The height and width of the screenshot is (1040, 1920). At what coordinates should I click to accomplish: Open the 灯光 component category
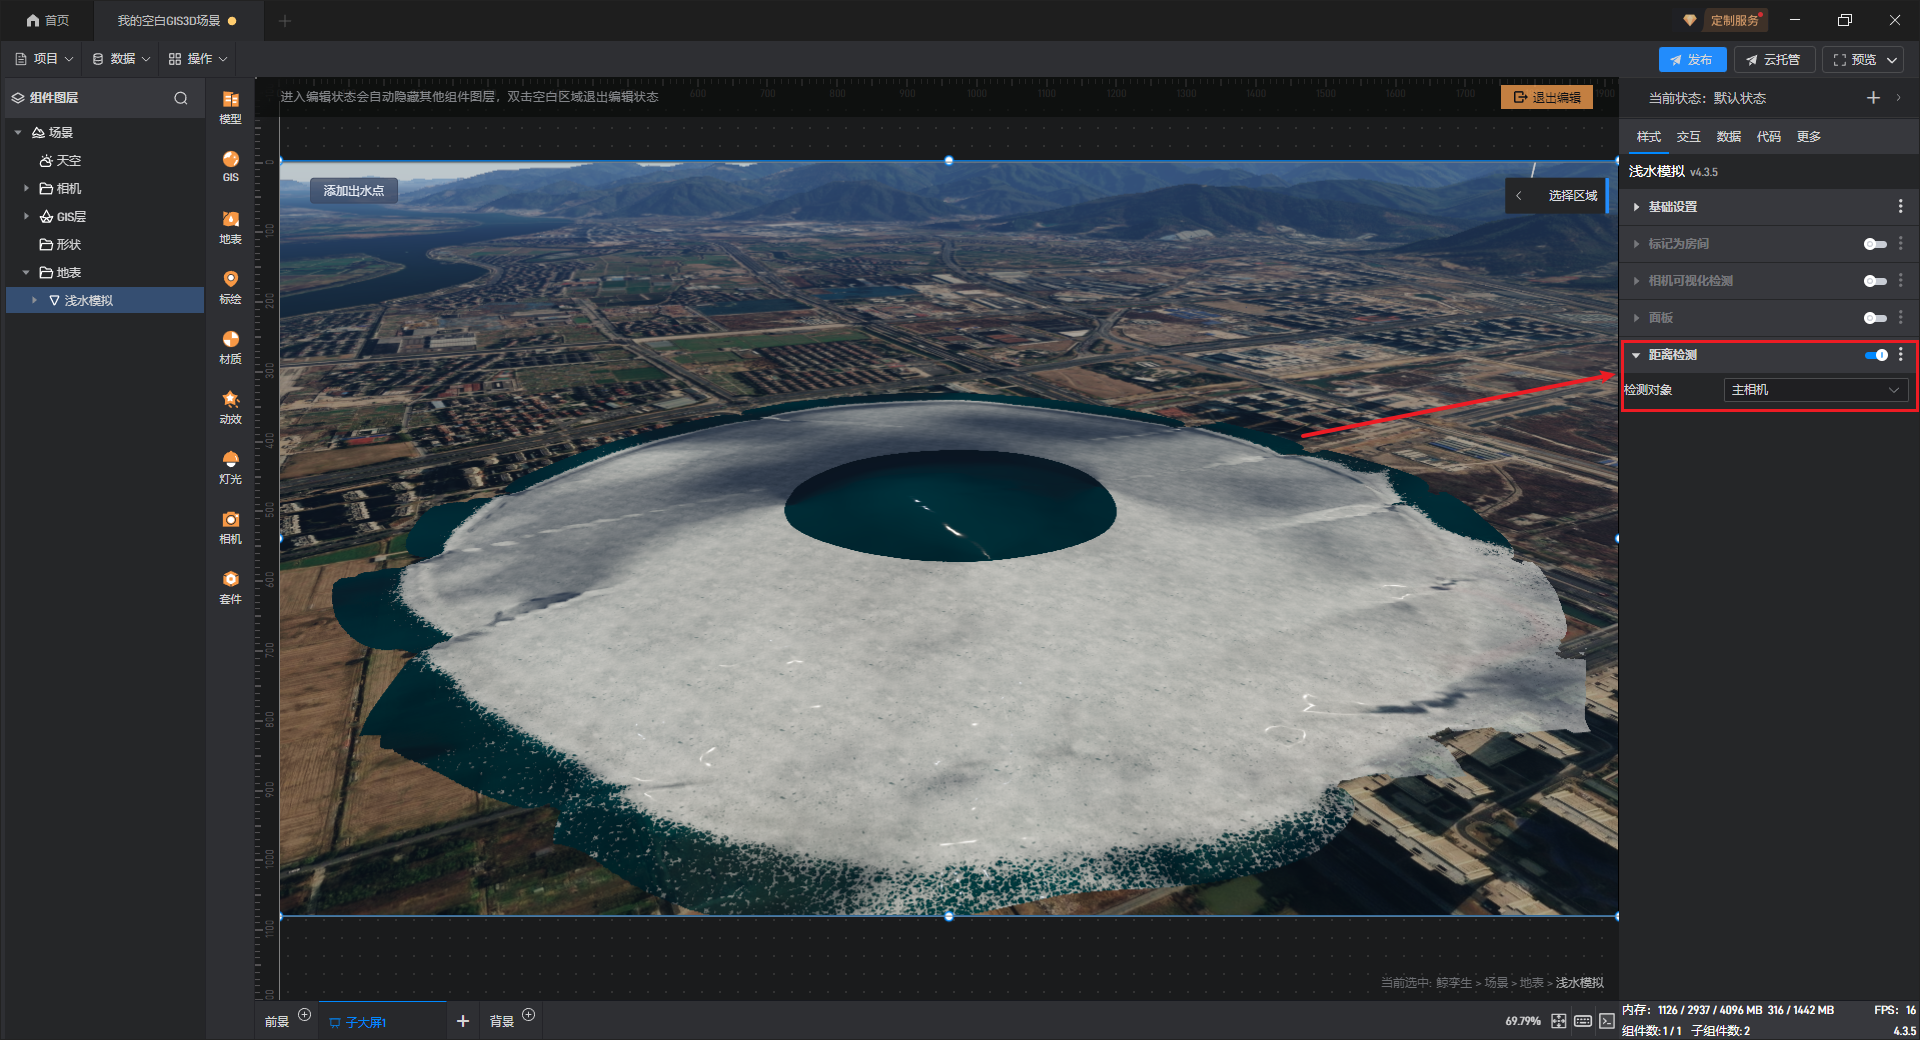(x=230, y=467)
